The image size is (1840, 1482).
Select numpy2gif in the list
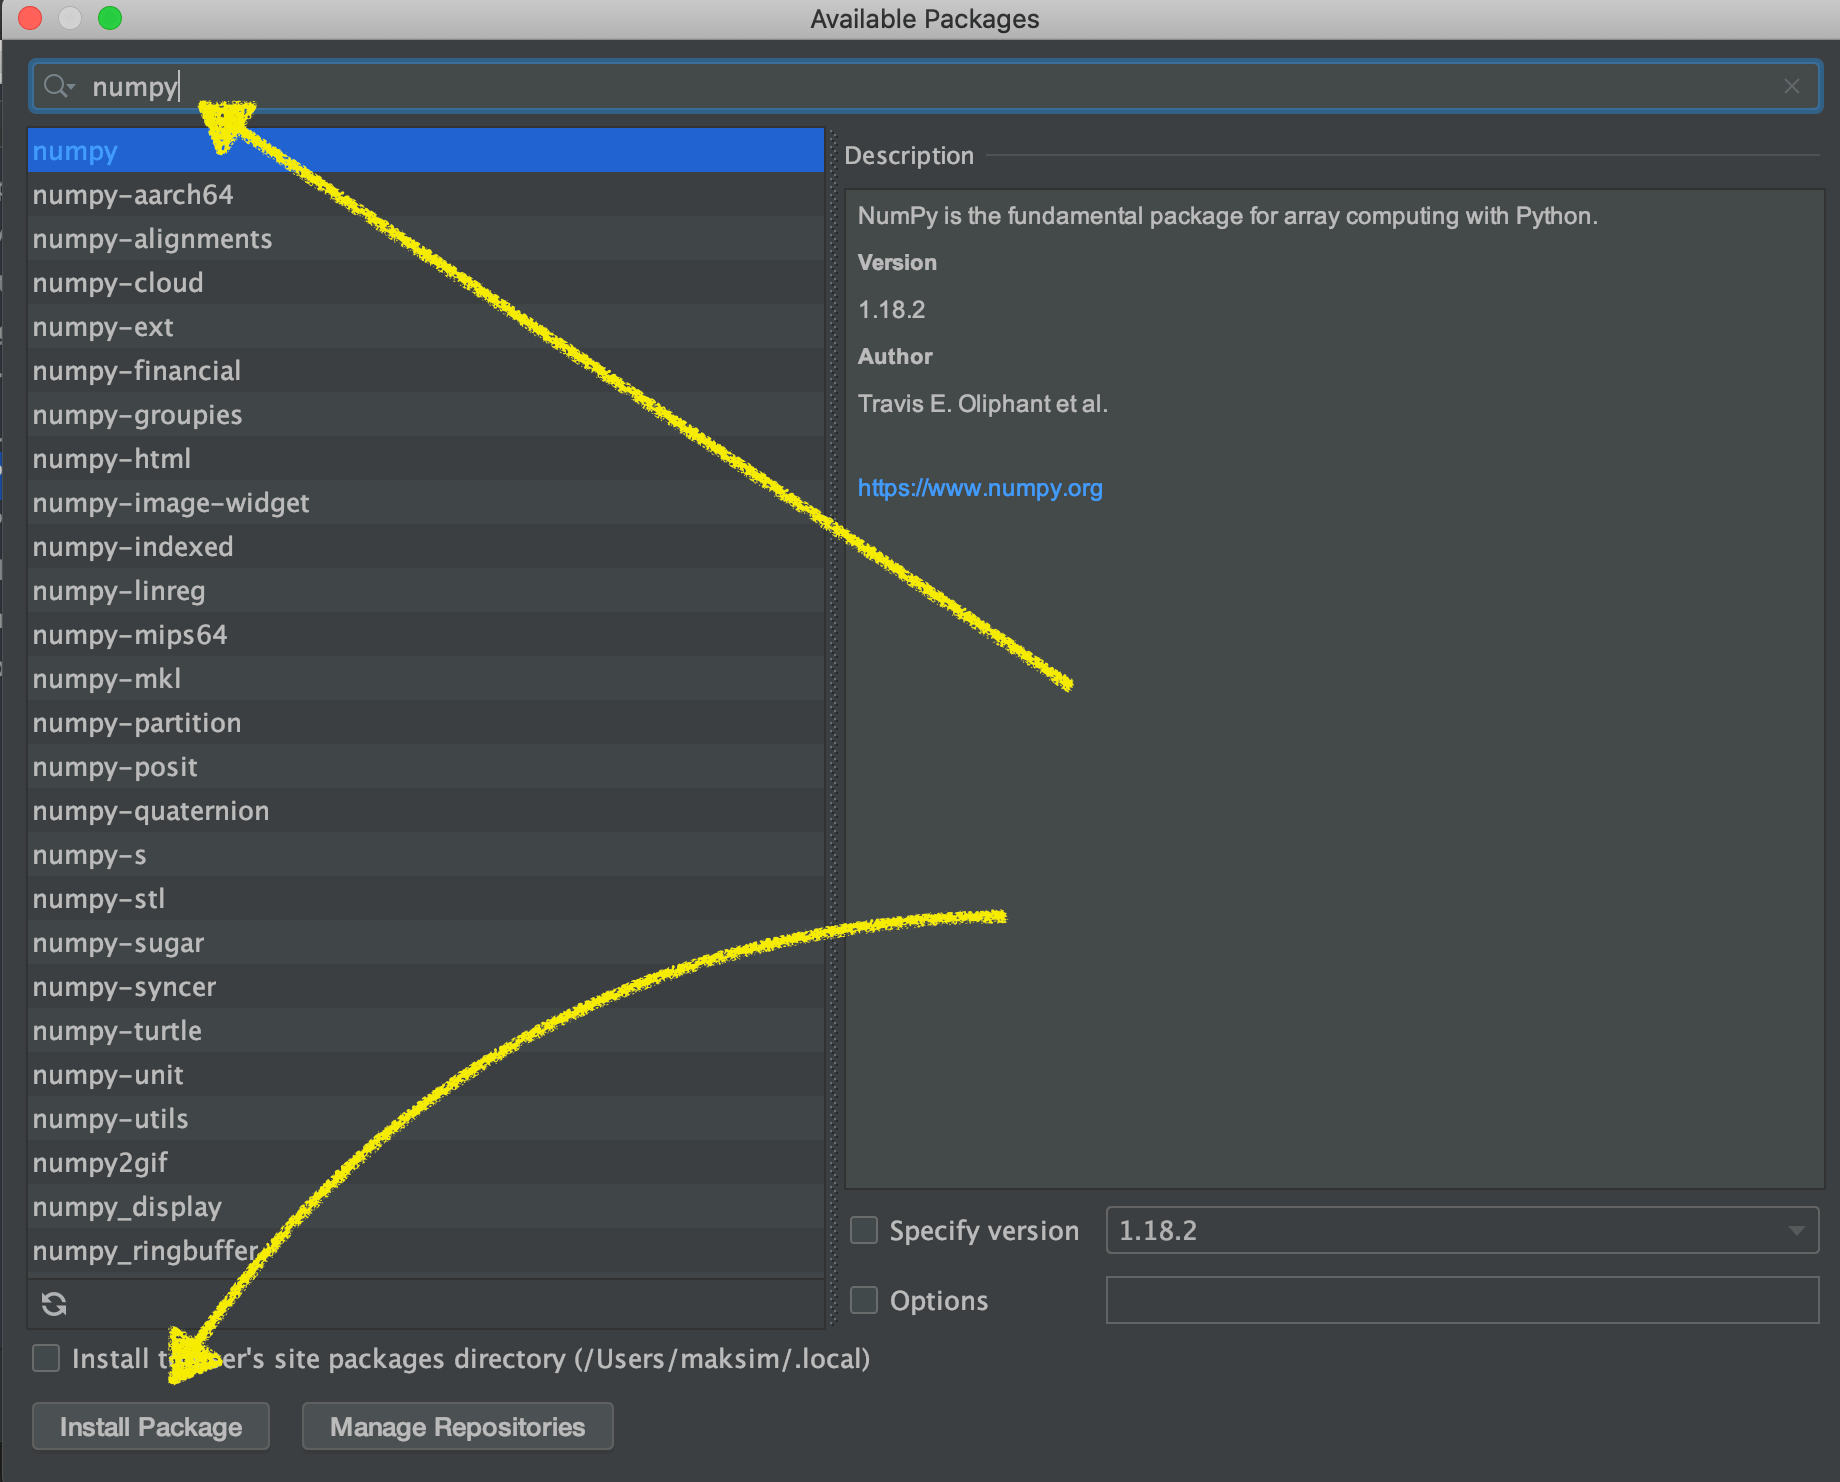[426, 1162]
